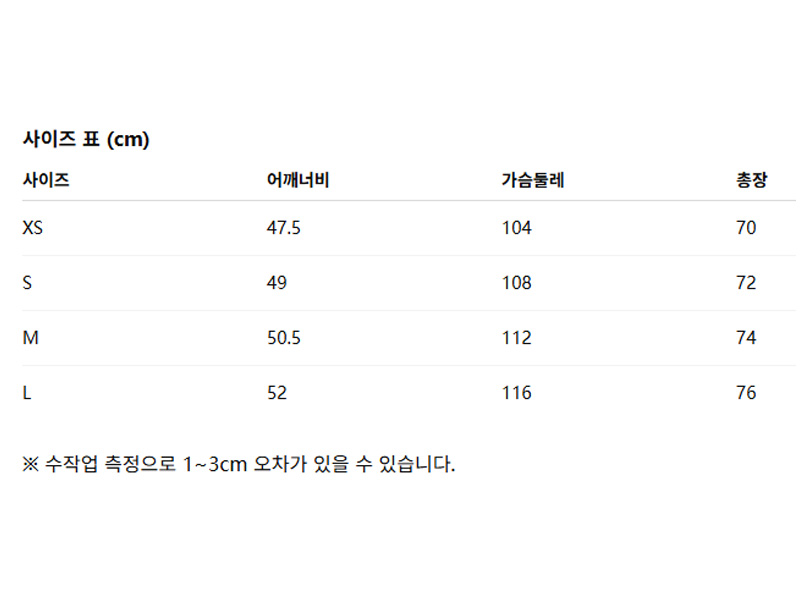Viewport: 800px width, 600px height.
Task: Select the L size row label
Action: pyautogui.click(x=27, y=393)
